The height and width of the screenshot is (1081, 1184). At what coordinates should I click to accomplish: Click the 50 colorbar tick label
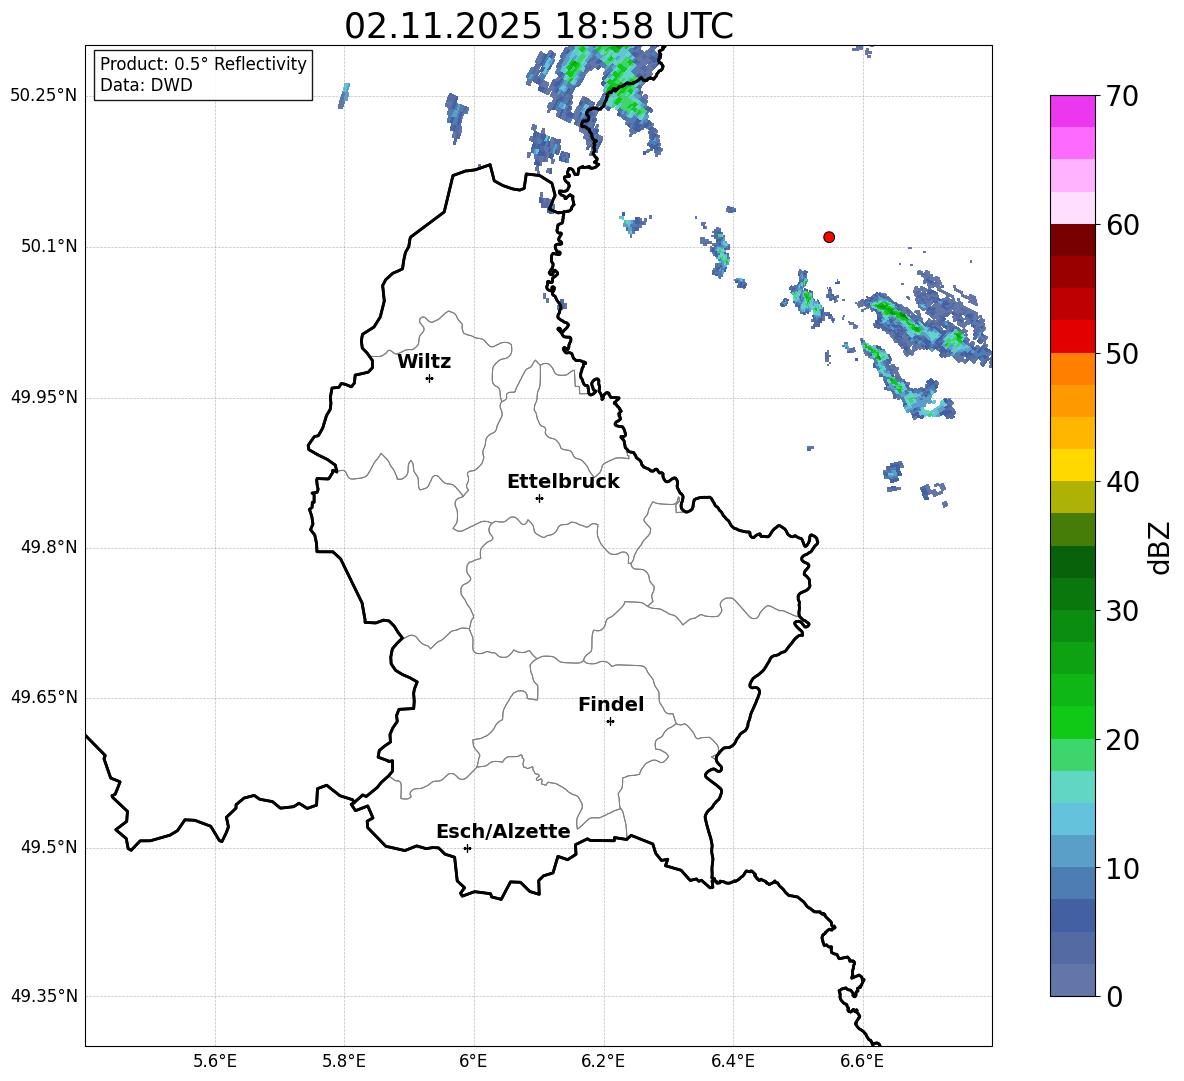coord(1122,353)
